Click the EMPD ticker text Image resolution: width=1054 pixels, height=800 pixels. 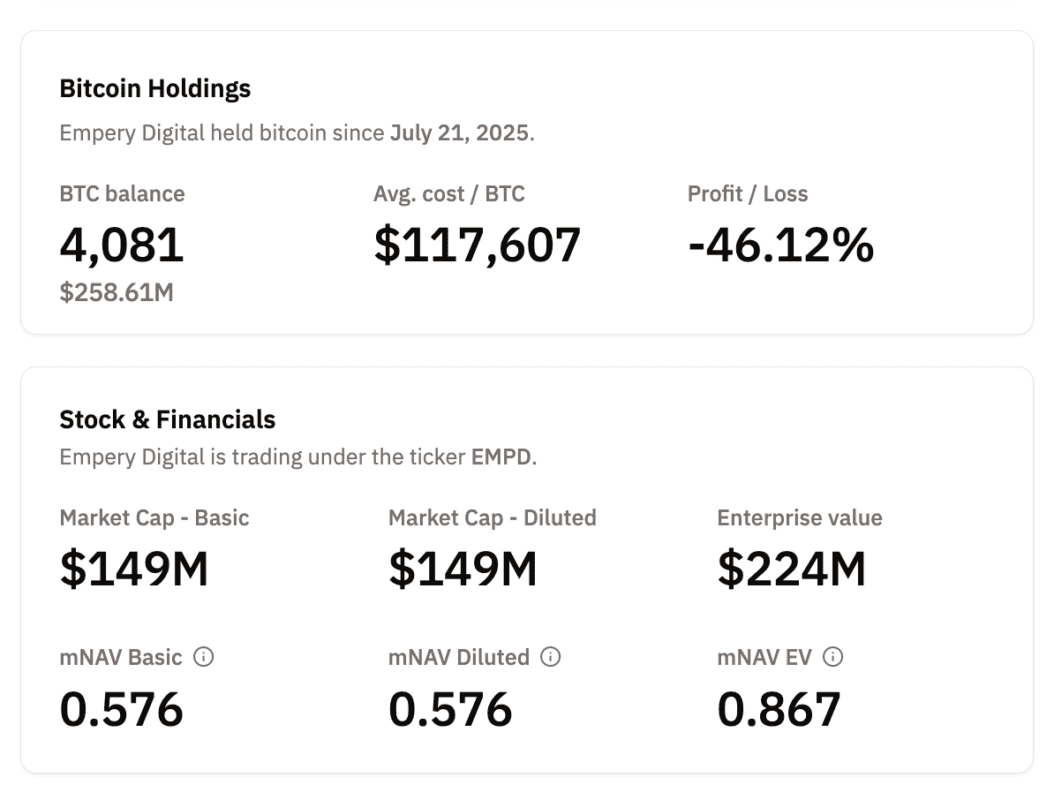[x=503, y=457]
